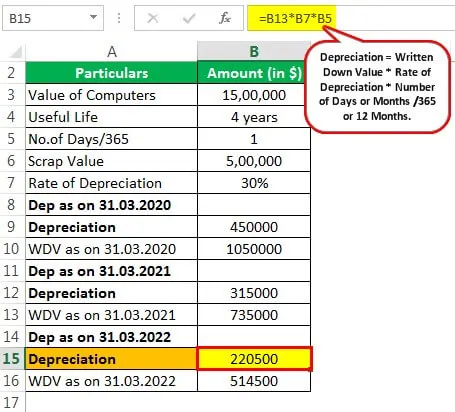This screenshot has width=455, height=412.
Task: Select the Depreciation label in row 12
Action: pyautogui.click(x=111, y=293)
